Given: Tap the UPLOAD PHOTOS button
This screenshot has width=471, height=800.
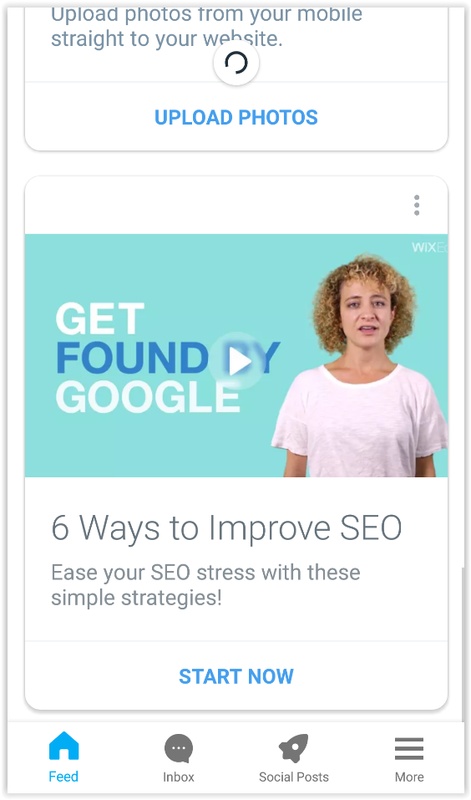Looking at the screenshot, I should pyautogui.click(x=236, y=117).
